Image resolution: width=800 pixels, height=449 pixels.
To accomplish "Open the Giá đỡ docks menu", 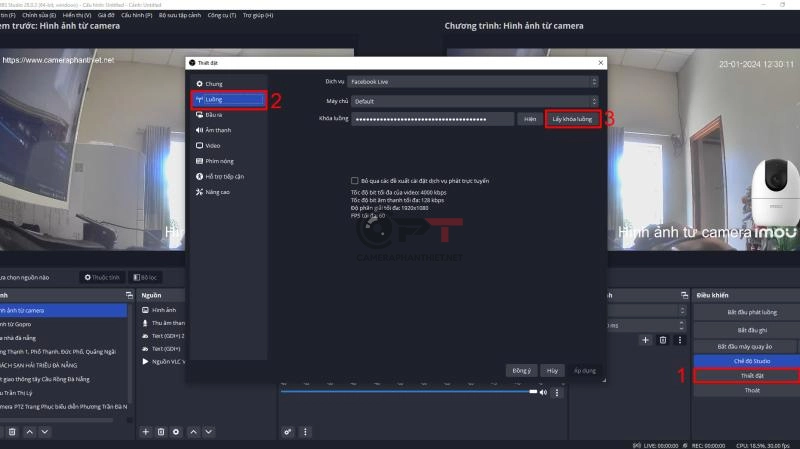I will (106, 15).
